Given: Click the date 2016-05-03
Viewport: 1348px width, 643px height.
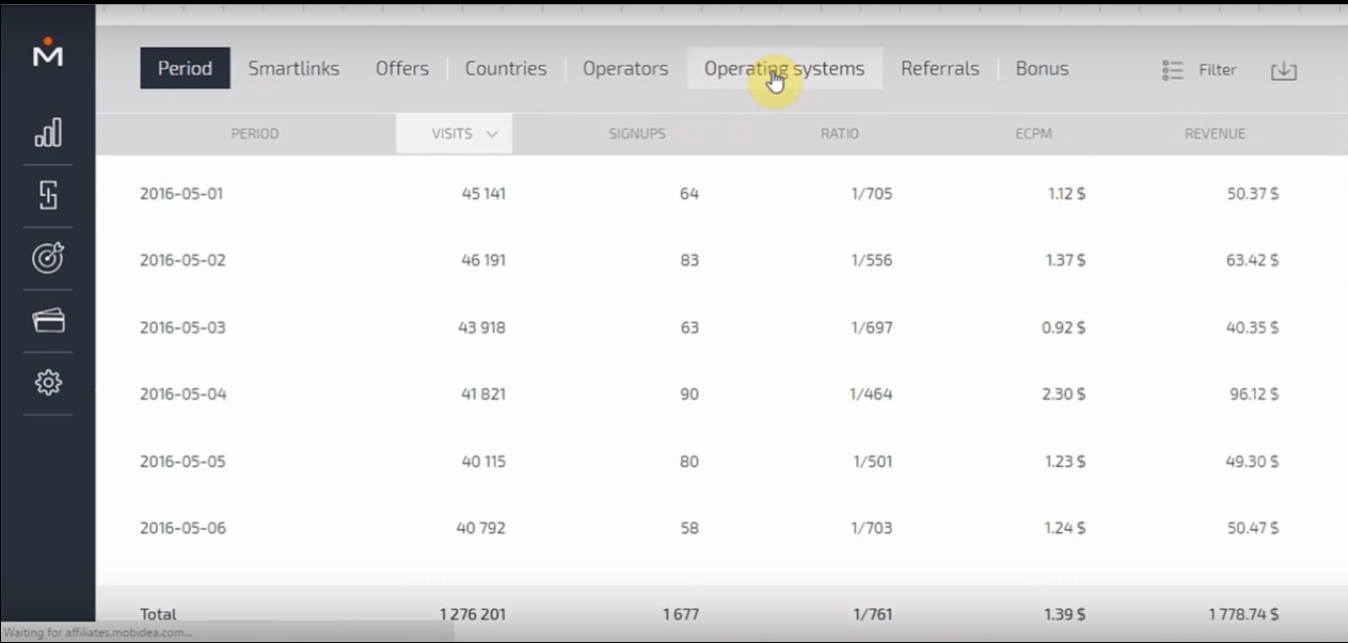Looking at the screenshot, I should (183, 327).
